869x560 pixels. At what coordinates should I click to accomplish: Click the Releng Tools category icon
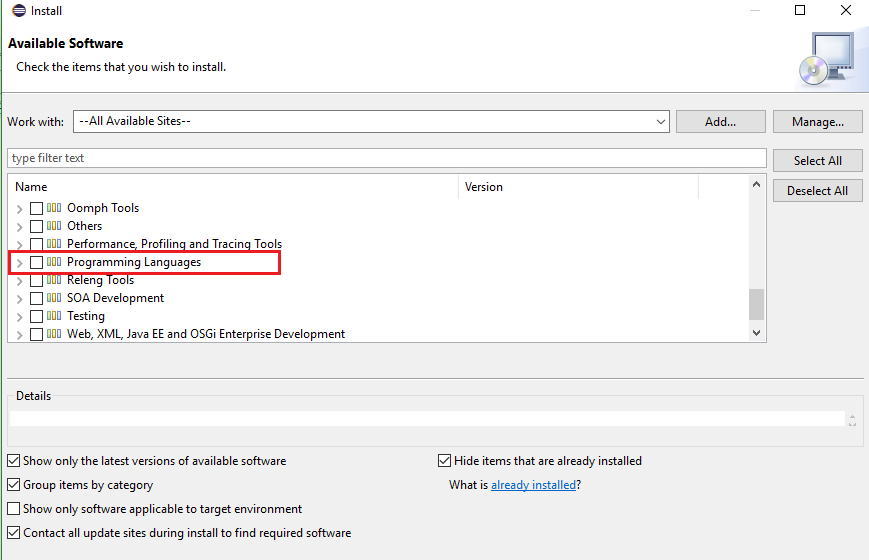54,279
